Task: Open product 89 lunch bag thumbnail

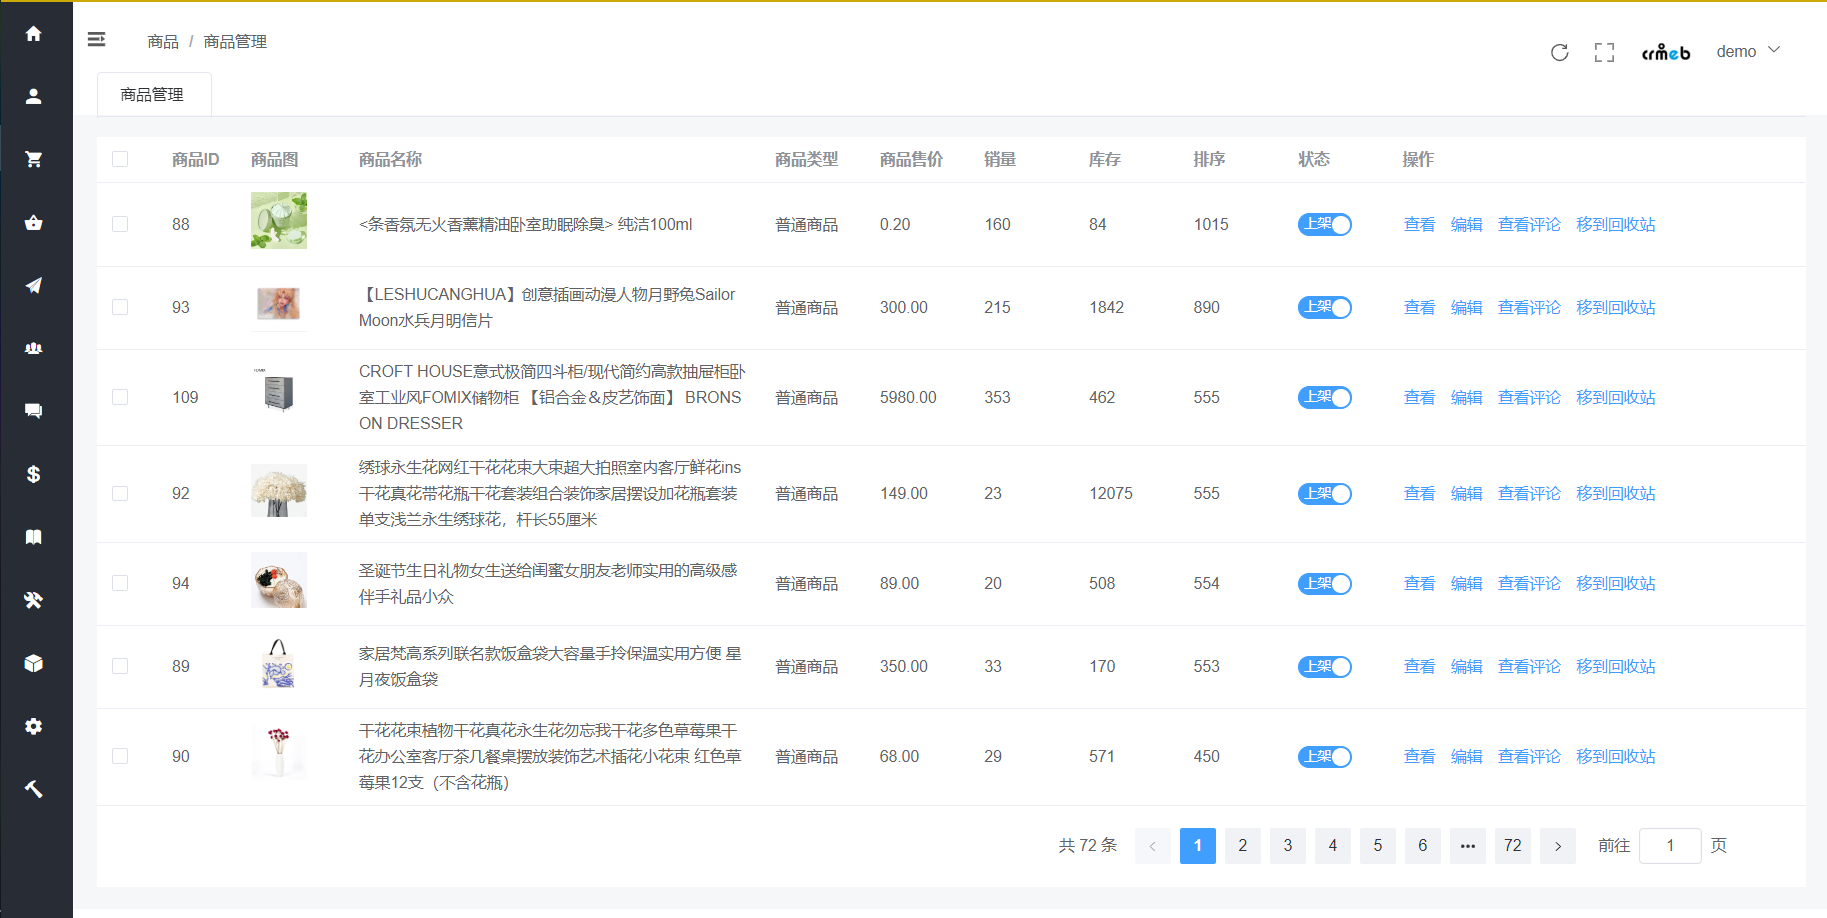Action: pyautogui.click(x=279, y=664)
